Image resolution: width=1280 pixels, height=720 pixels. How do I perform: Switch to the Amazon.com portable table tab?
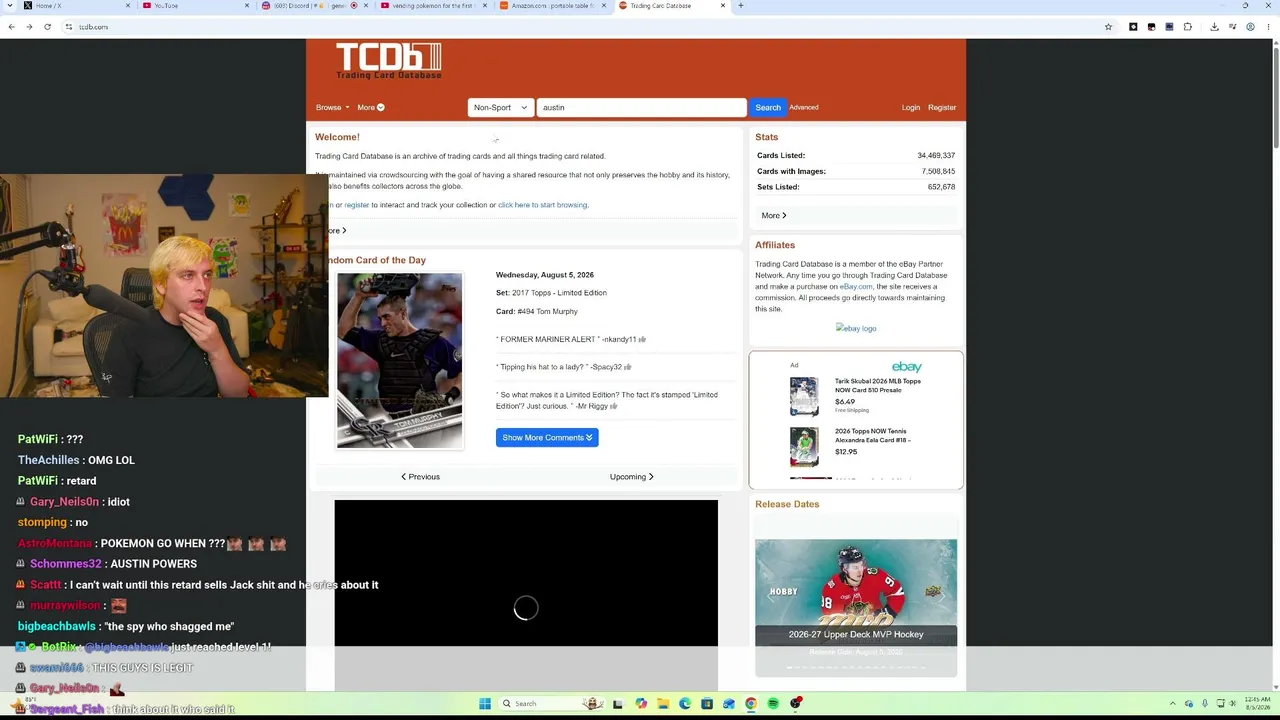[x=553, y=6]
